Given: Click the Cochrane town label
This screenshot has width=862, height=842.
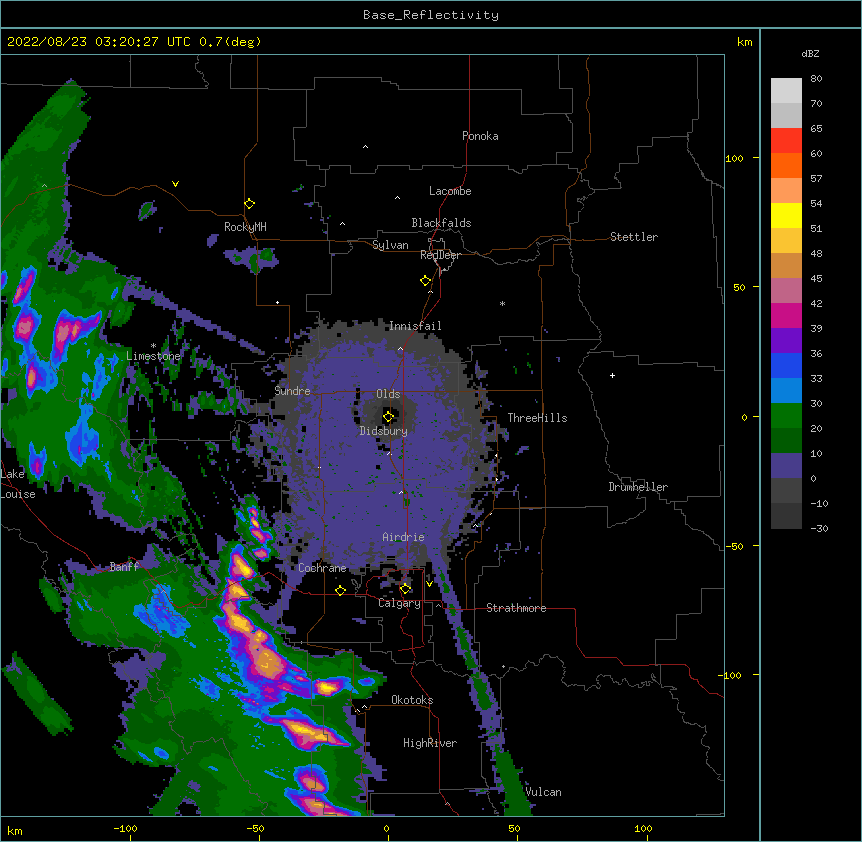Looking at the screenshot, I should coord(322,568).
